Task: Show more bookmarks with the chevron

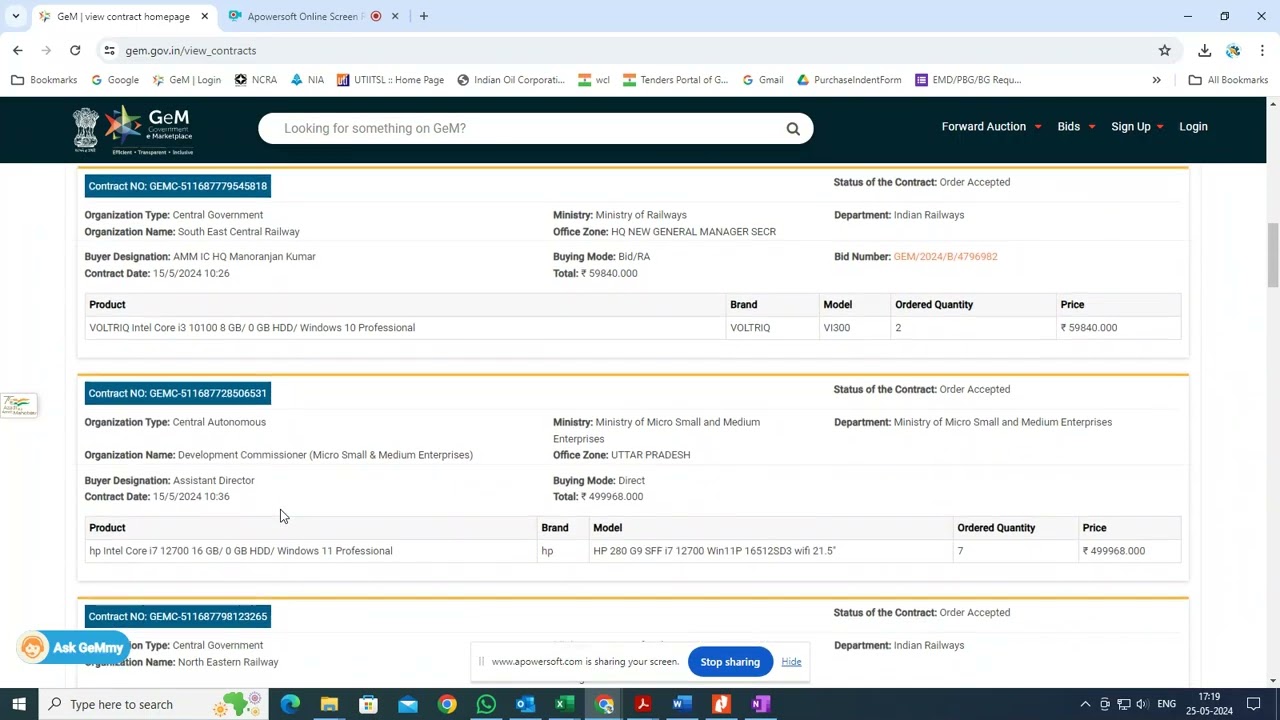Action: click(1157, 80)
